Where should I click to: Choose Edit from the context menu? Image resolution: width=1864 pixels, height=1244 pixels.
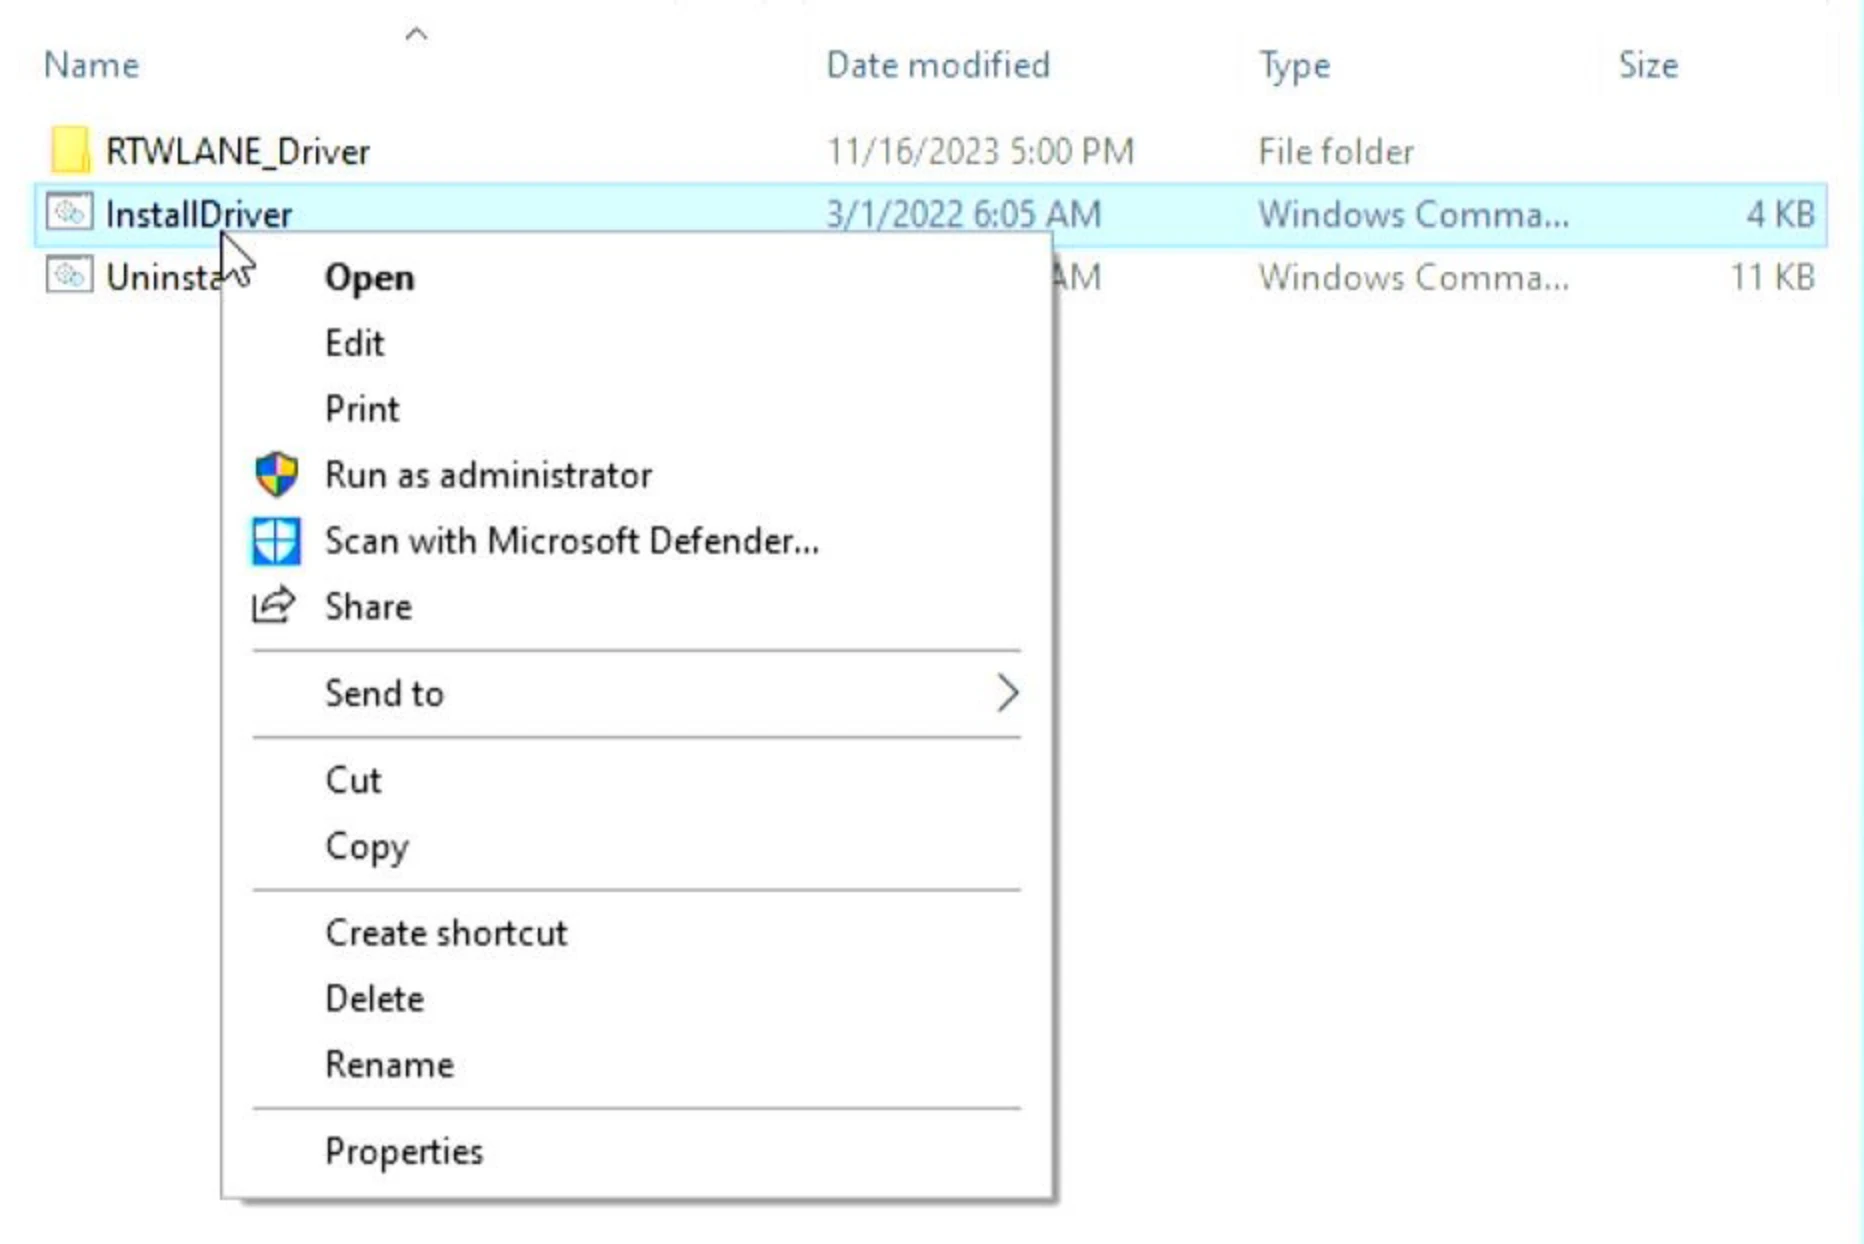click(354, 343)
